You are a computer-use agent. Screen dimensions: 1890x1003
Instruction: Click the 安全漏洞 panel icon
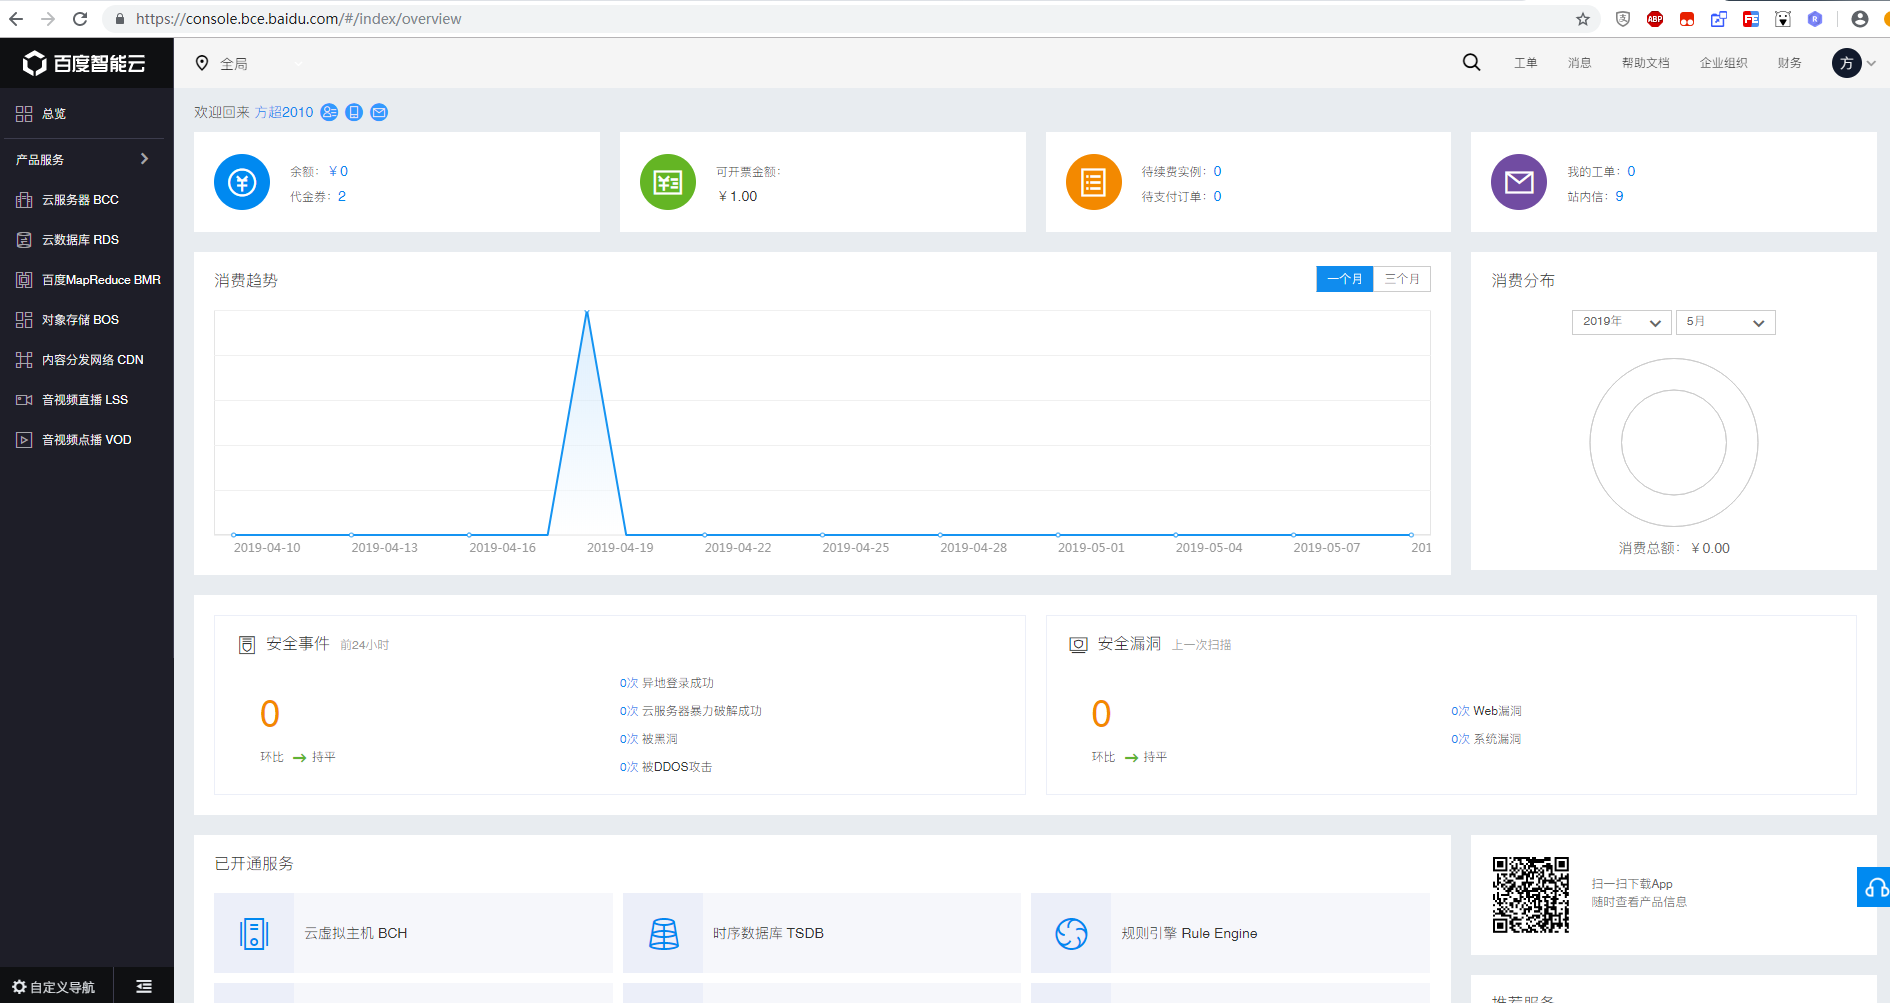pyautogui.click(x=1078, y=645)
